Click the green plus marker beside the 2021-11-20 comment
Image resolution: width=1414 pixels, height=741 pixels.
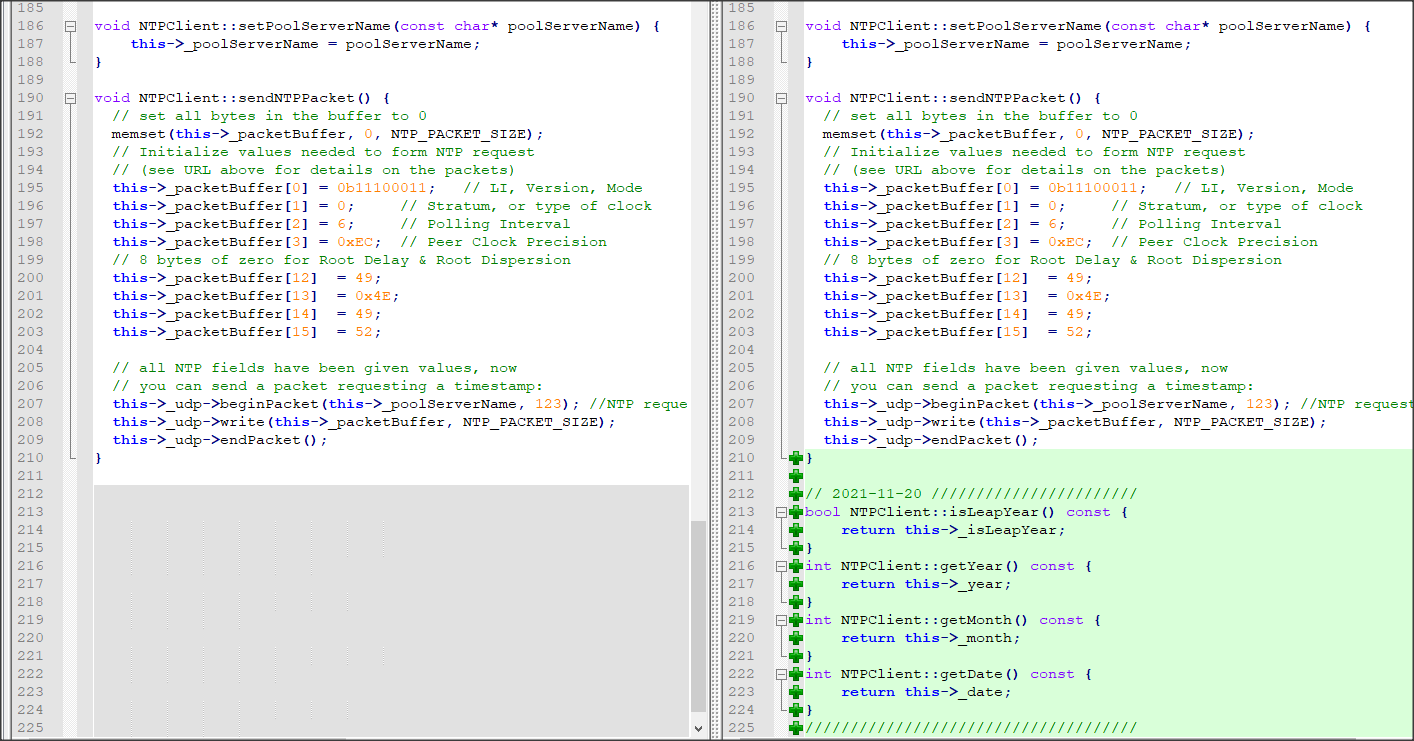pos(796,494)
